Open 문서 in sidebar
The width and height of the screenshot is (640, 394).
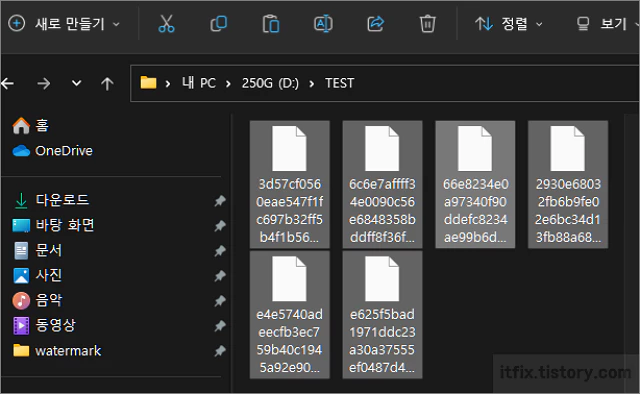tap(38, 250)
